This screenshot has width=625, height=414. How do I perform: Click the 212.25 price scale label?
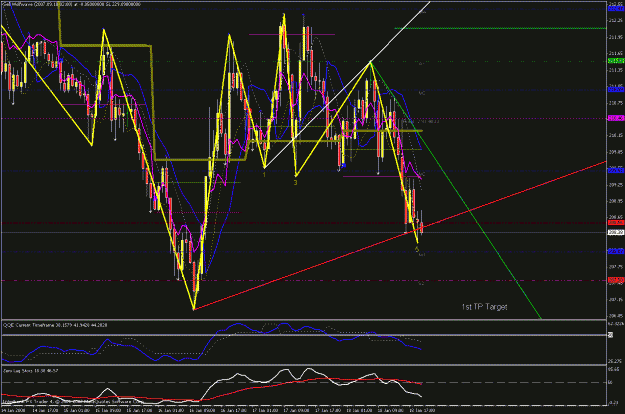pos(616,20)
